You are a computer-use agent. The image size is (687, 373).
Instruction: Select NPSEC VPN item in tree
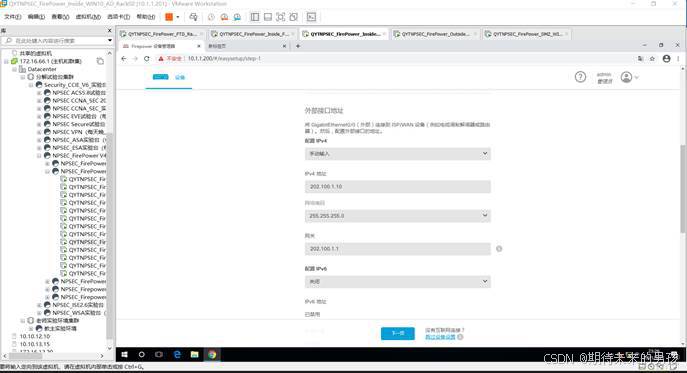pyautogui.click(x=74, y=132)
